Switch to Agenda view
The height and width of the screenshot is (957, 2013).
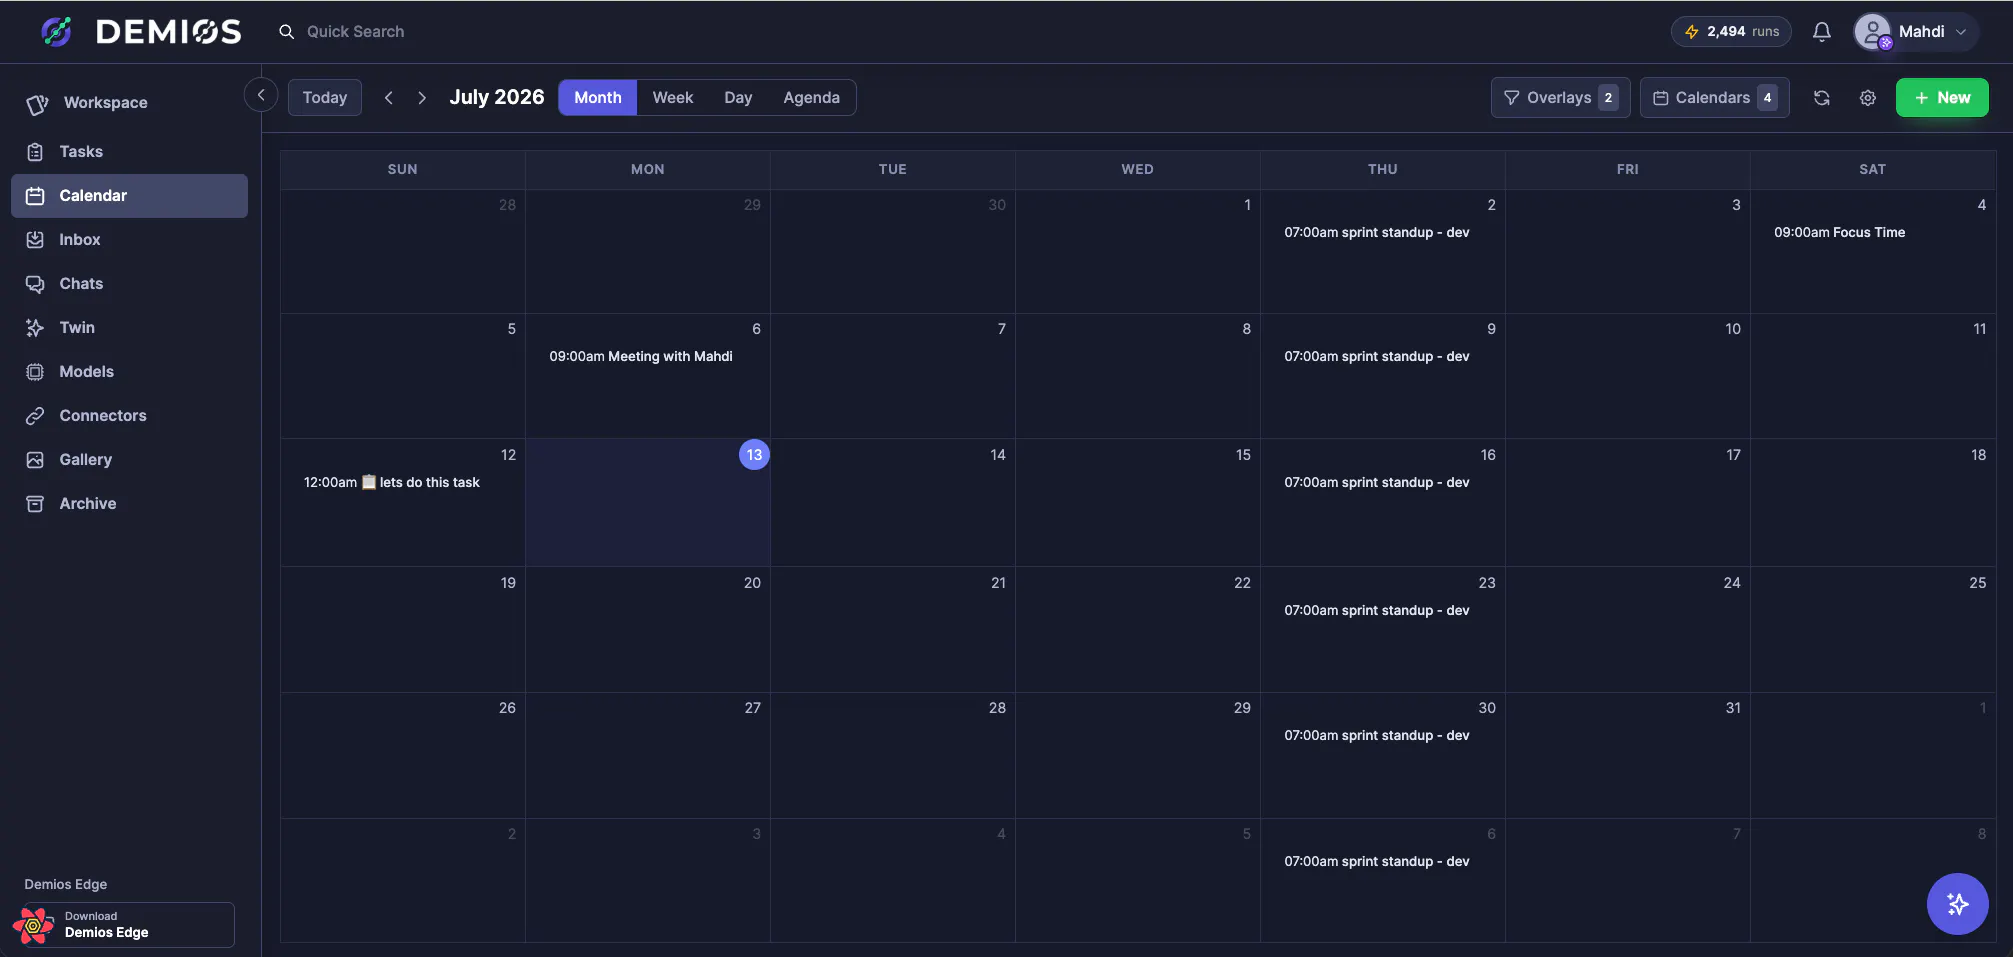(811, 98)
